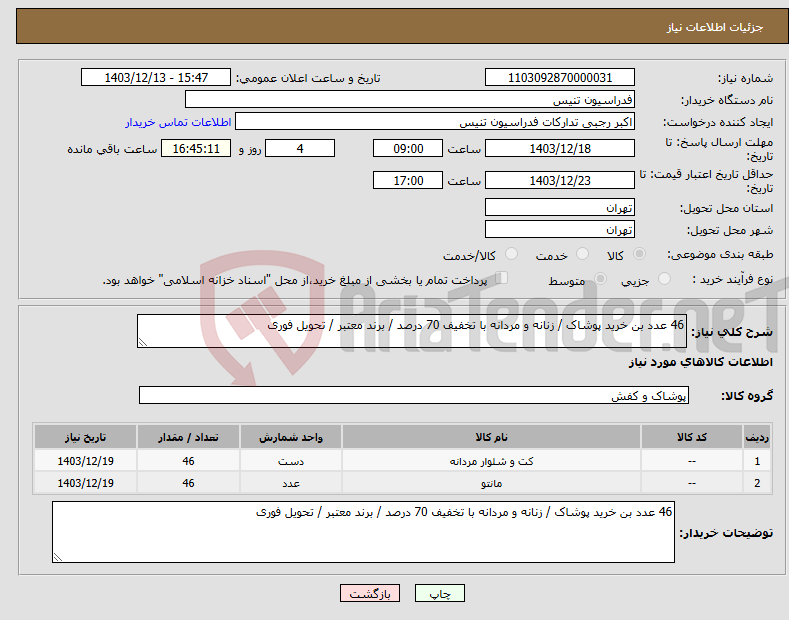Click the row number 2 cell
Screen dimensions: 789x620
click(757, 483)
